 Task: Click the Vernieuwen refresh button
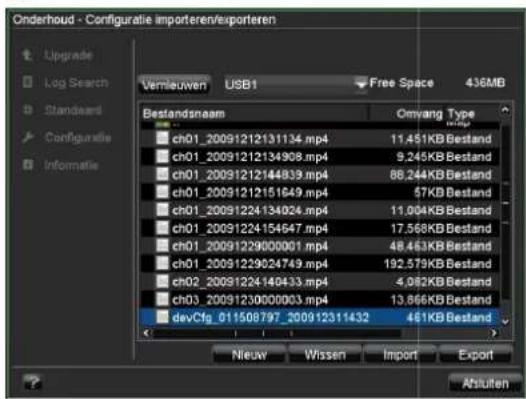tap(174, 85)
